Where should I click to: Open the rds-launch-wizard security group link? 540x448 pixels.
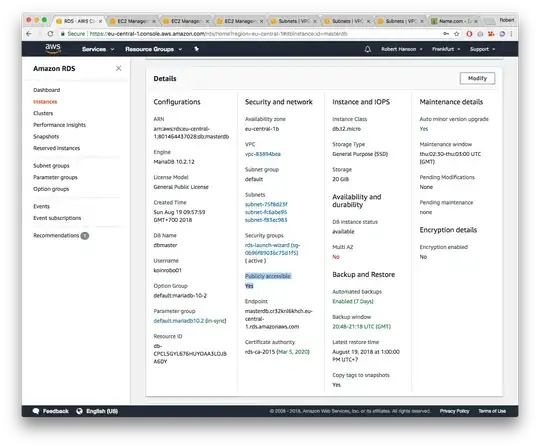coord(272,249)
